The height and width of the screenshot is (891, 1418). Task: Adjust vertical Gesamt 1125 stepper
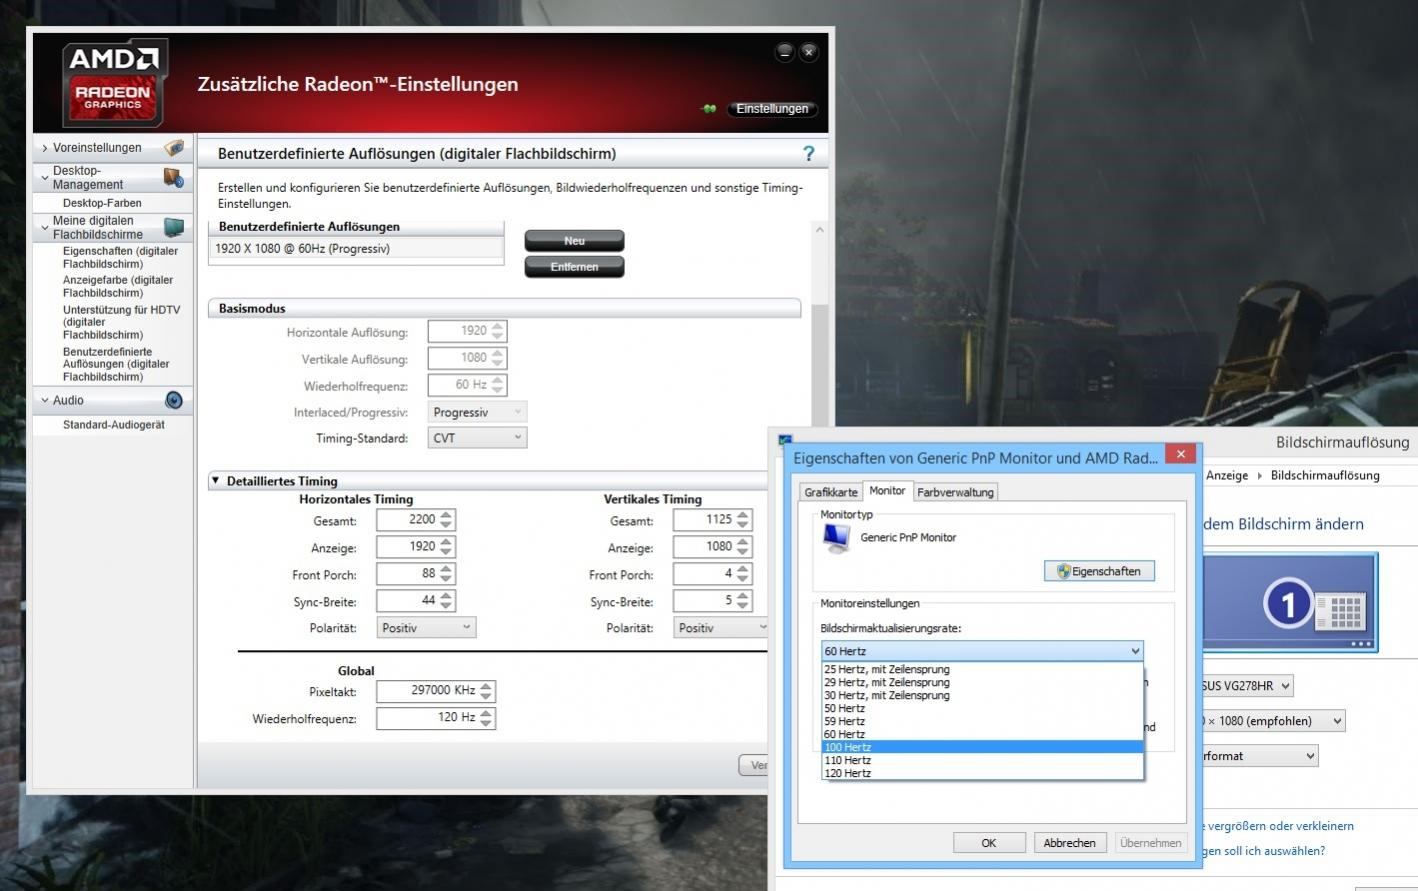[743, 520]
